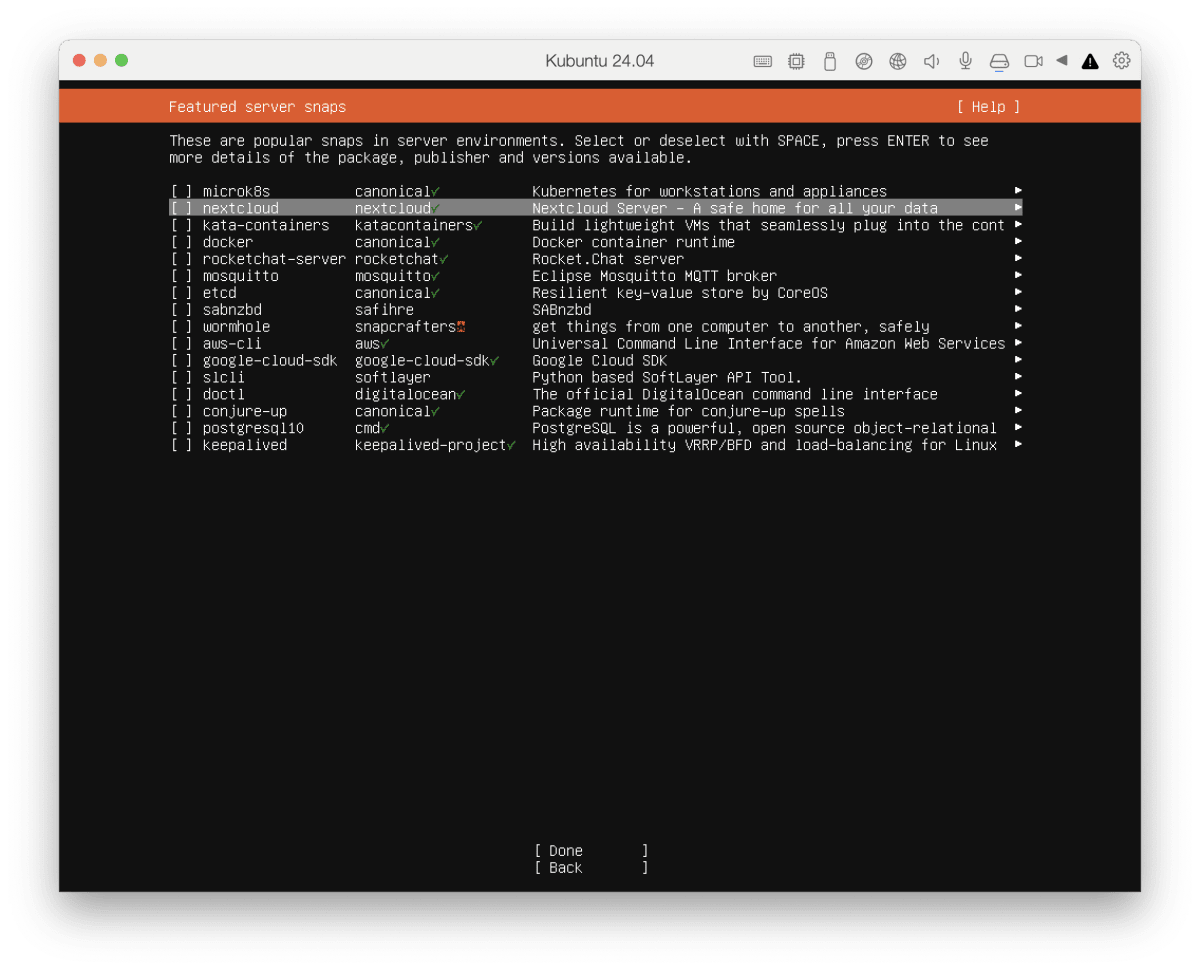Click the Done button
Viewport: 1200px width, 970px height.
pos(591,851)
